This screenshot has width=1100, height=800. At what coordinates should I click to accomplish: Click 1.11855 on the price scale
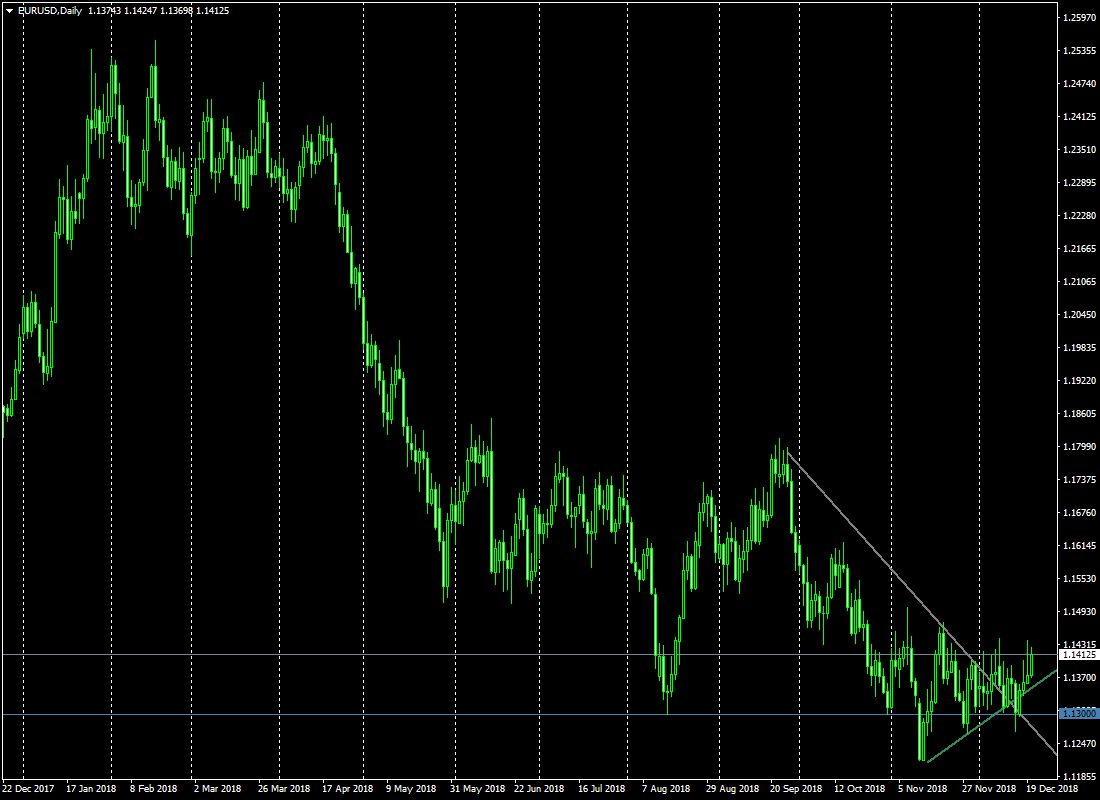[x=1079, y=776]
